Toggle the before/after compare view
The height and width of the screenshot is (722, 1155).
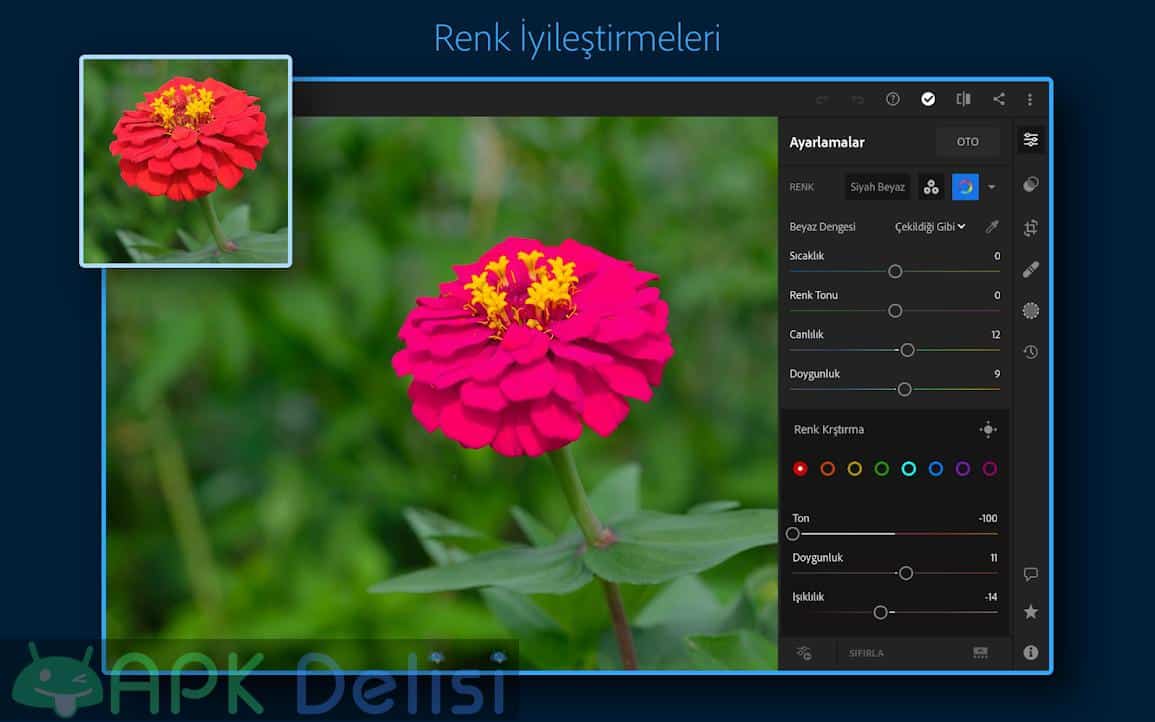[963, 99]
